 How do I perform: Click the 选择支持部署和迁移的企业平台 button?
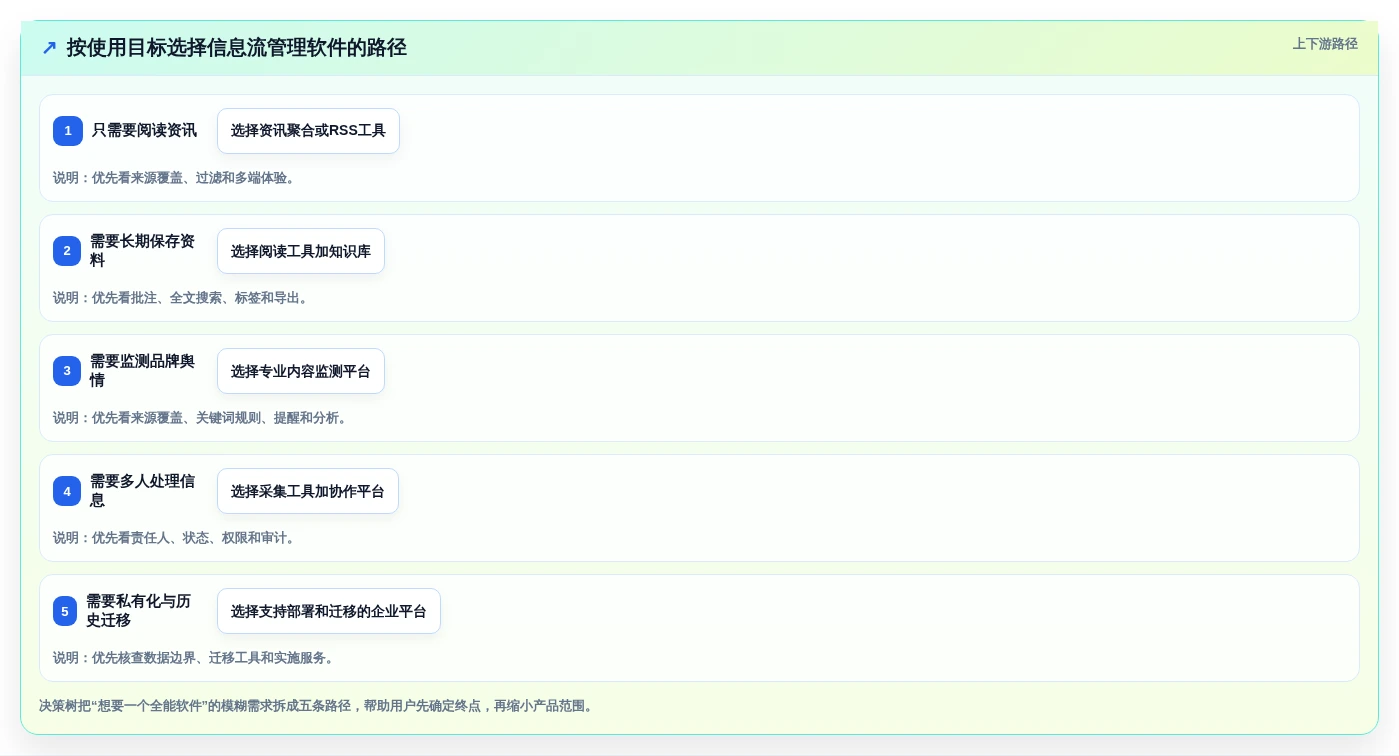[x=329, y=611]
